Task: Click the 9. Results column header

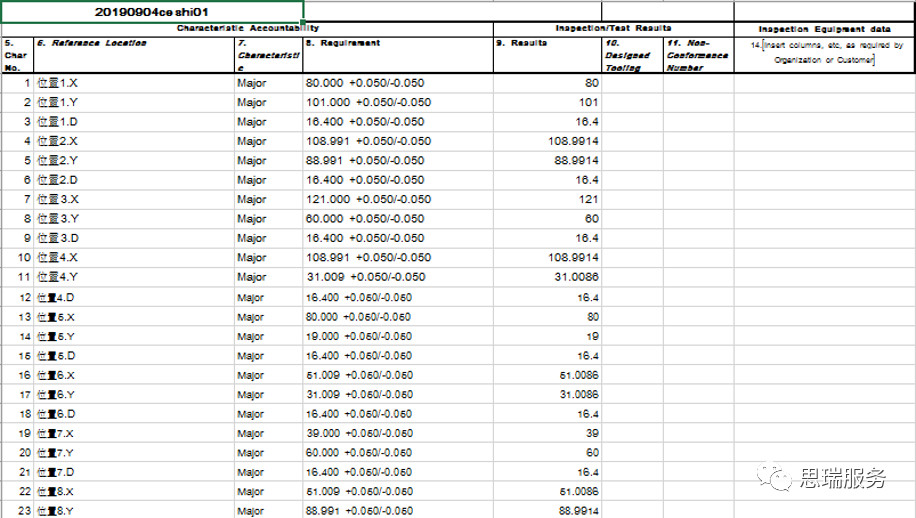Action: 547,55
